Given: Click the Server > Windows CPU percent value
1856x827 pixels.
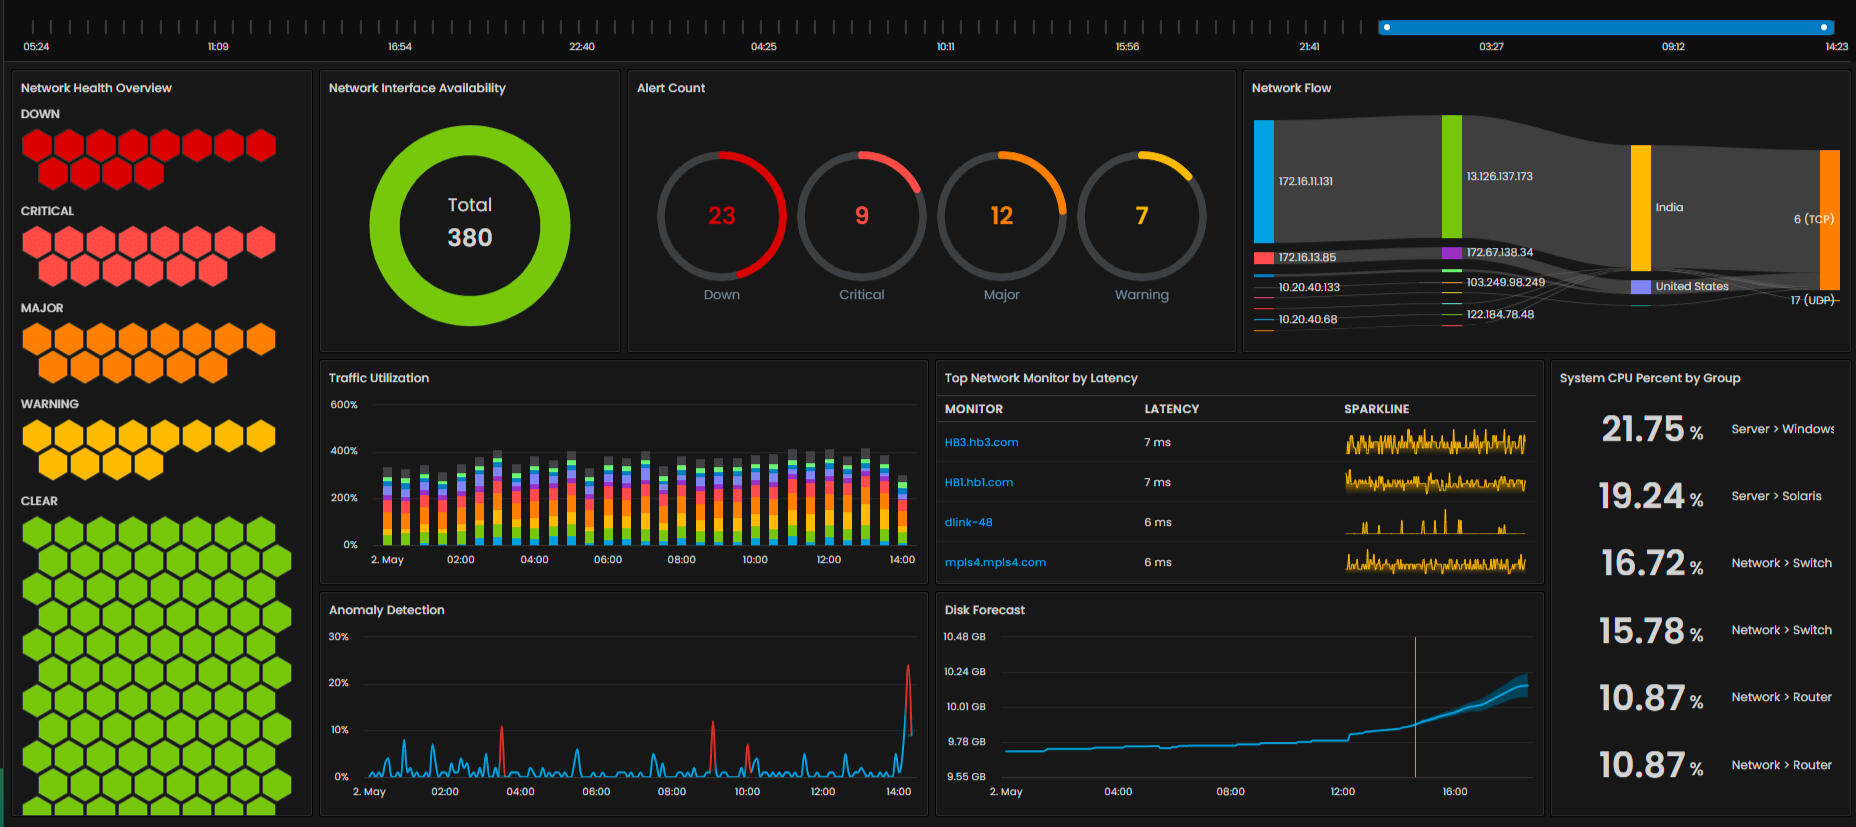Looking at the screenshot, I should (1651, 429).
